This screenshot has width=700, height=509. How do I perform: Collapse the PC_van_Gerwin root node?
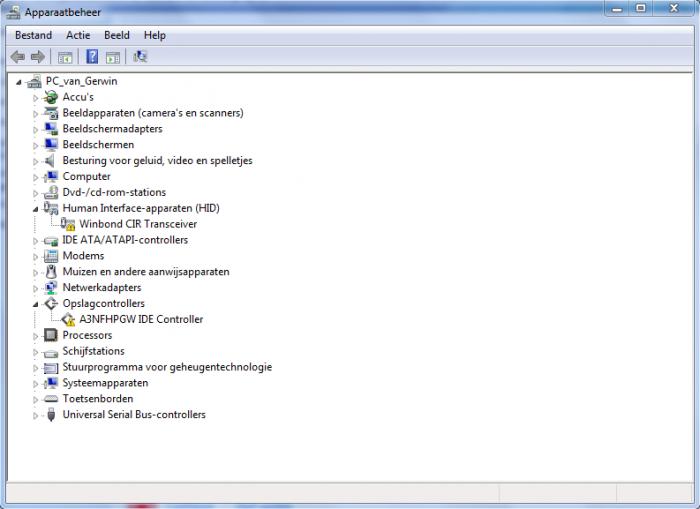[19, 82]
